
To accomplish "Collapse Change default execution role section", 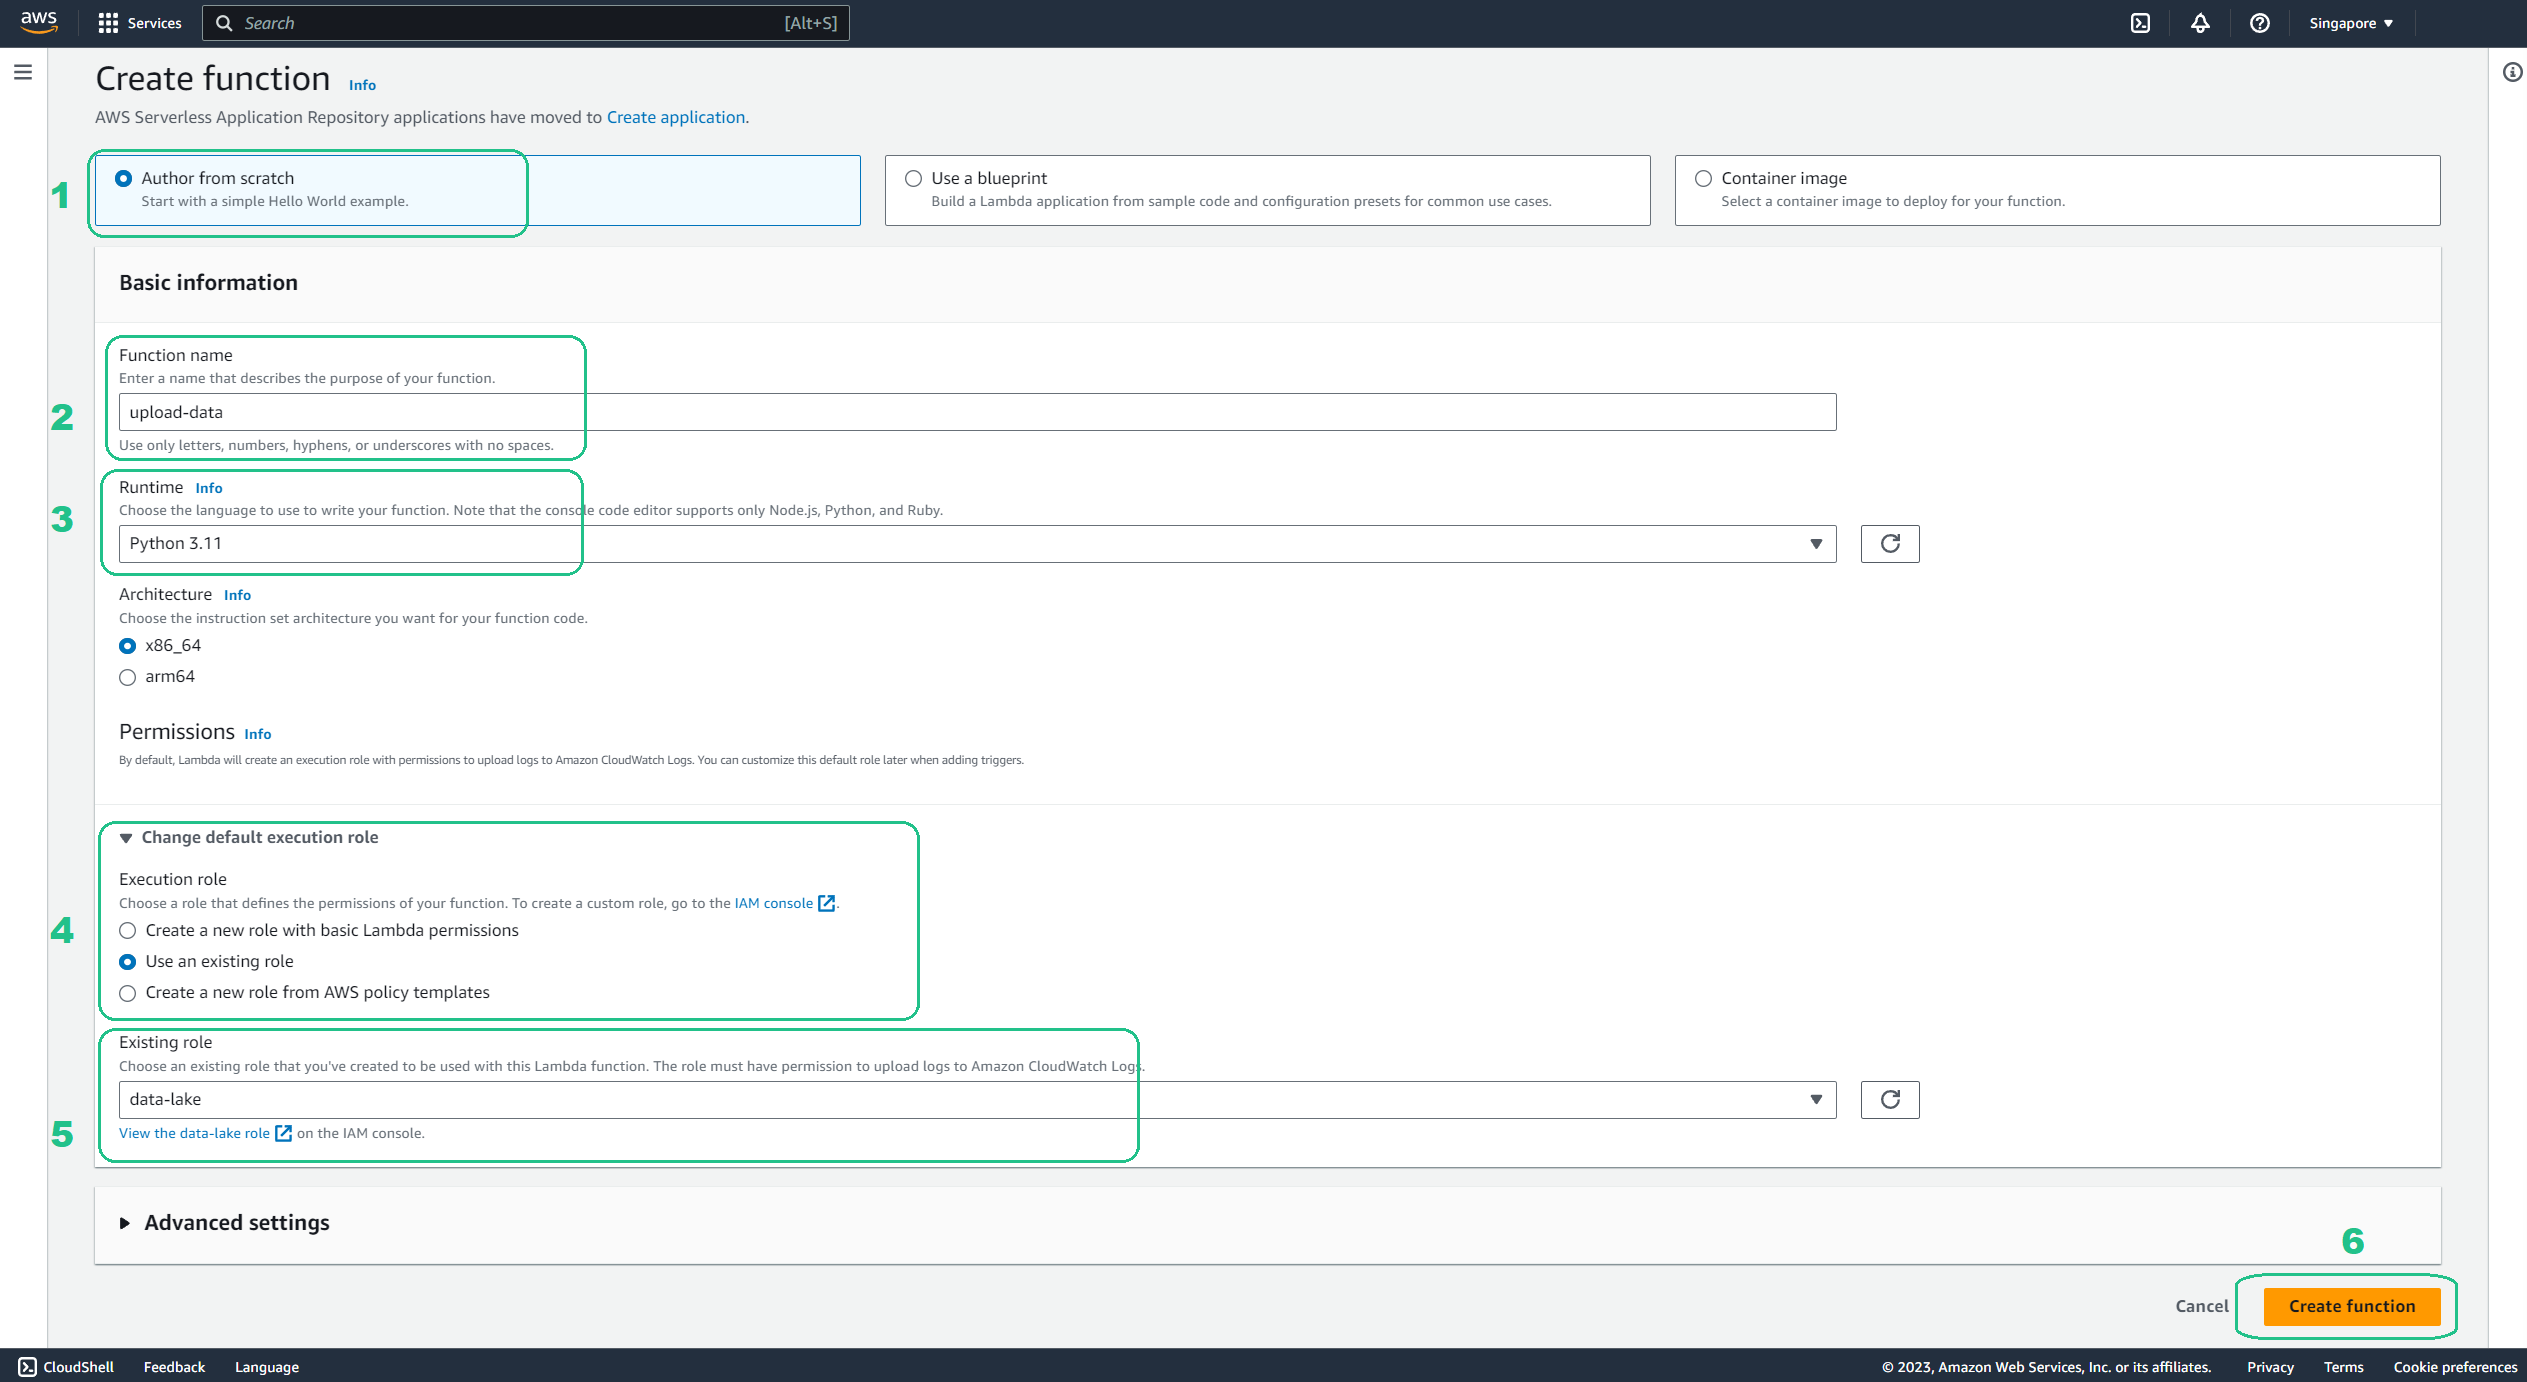I will pyautogui.click(x=249, y=838).
